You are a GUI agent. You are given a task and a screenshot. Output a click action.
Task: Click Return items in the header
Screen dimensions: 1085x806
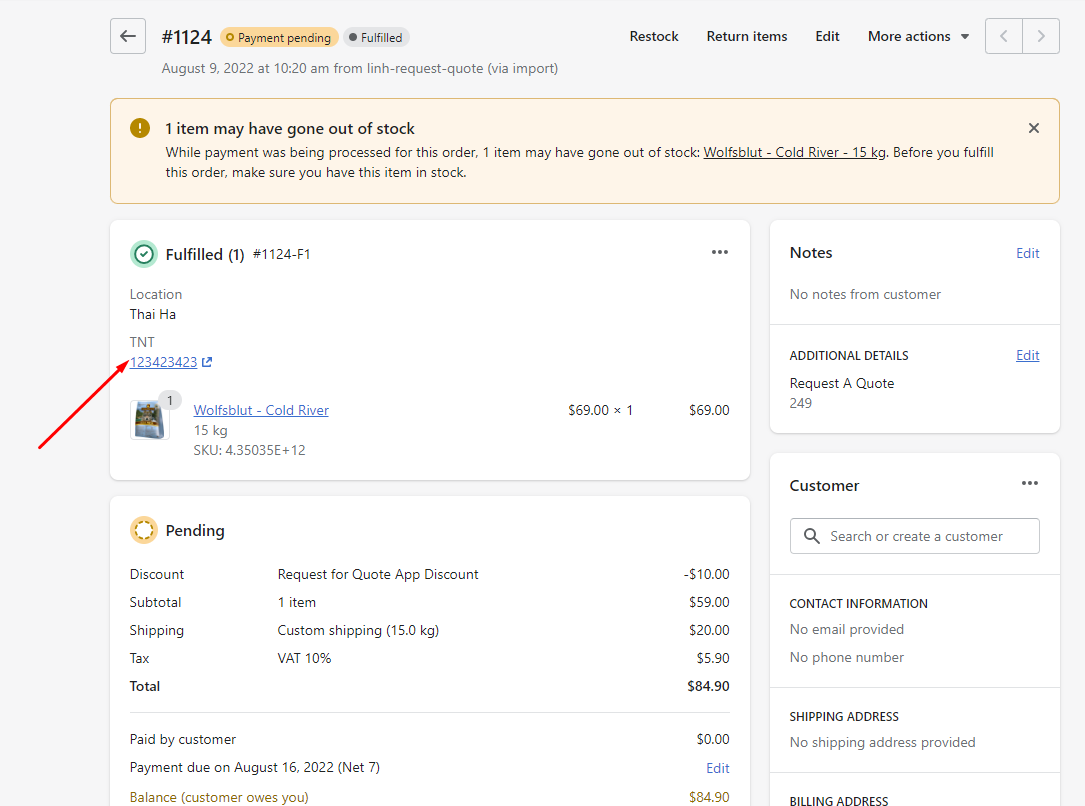(x=747, y=36)
